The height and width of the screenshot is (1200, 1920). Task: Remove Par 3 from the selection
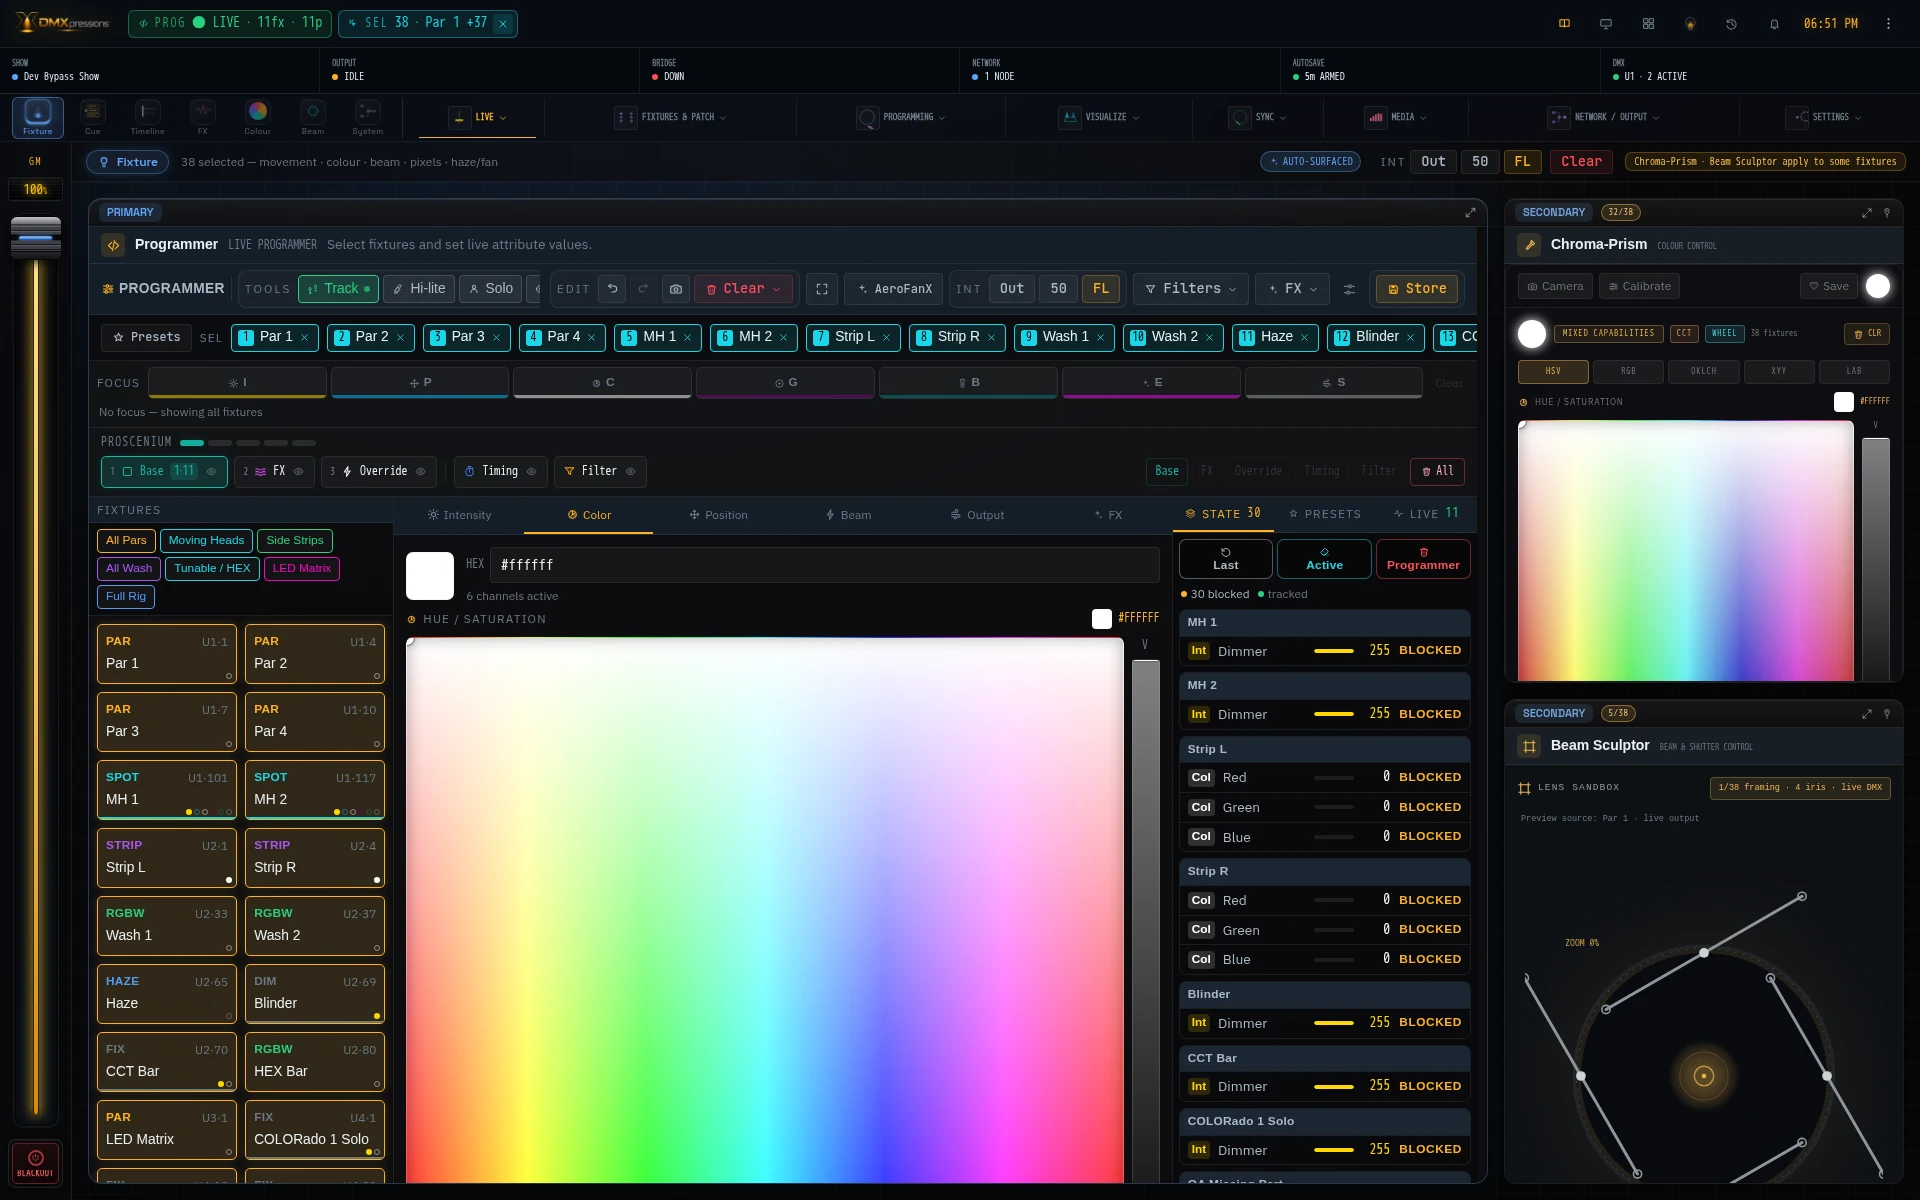496,338
